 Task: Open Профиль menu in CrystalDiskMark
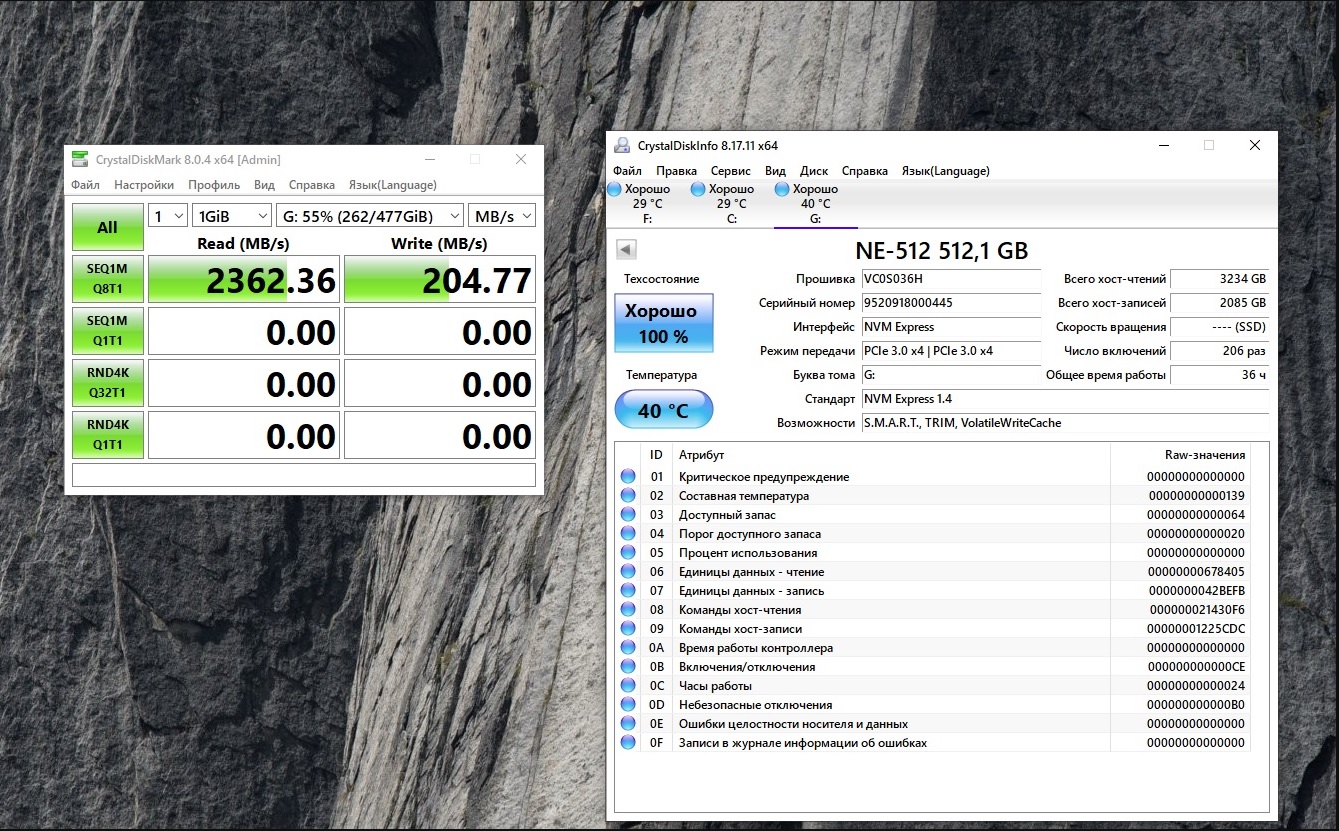tap(214, 185)
